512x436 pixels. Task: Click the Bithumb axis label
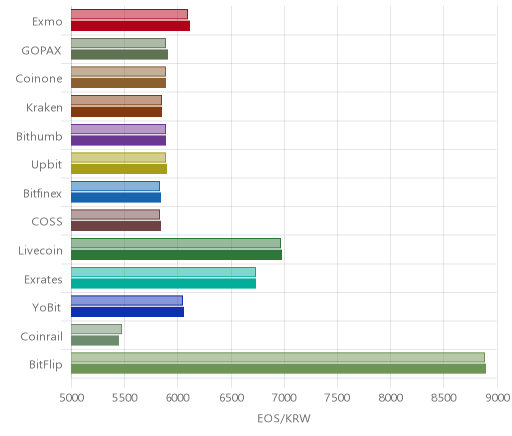39,136
